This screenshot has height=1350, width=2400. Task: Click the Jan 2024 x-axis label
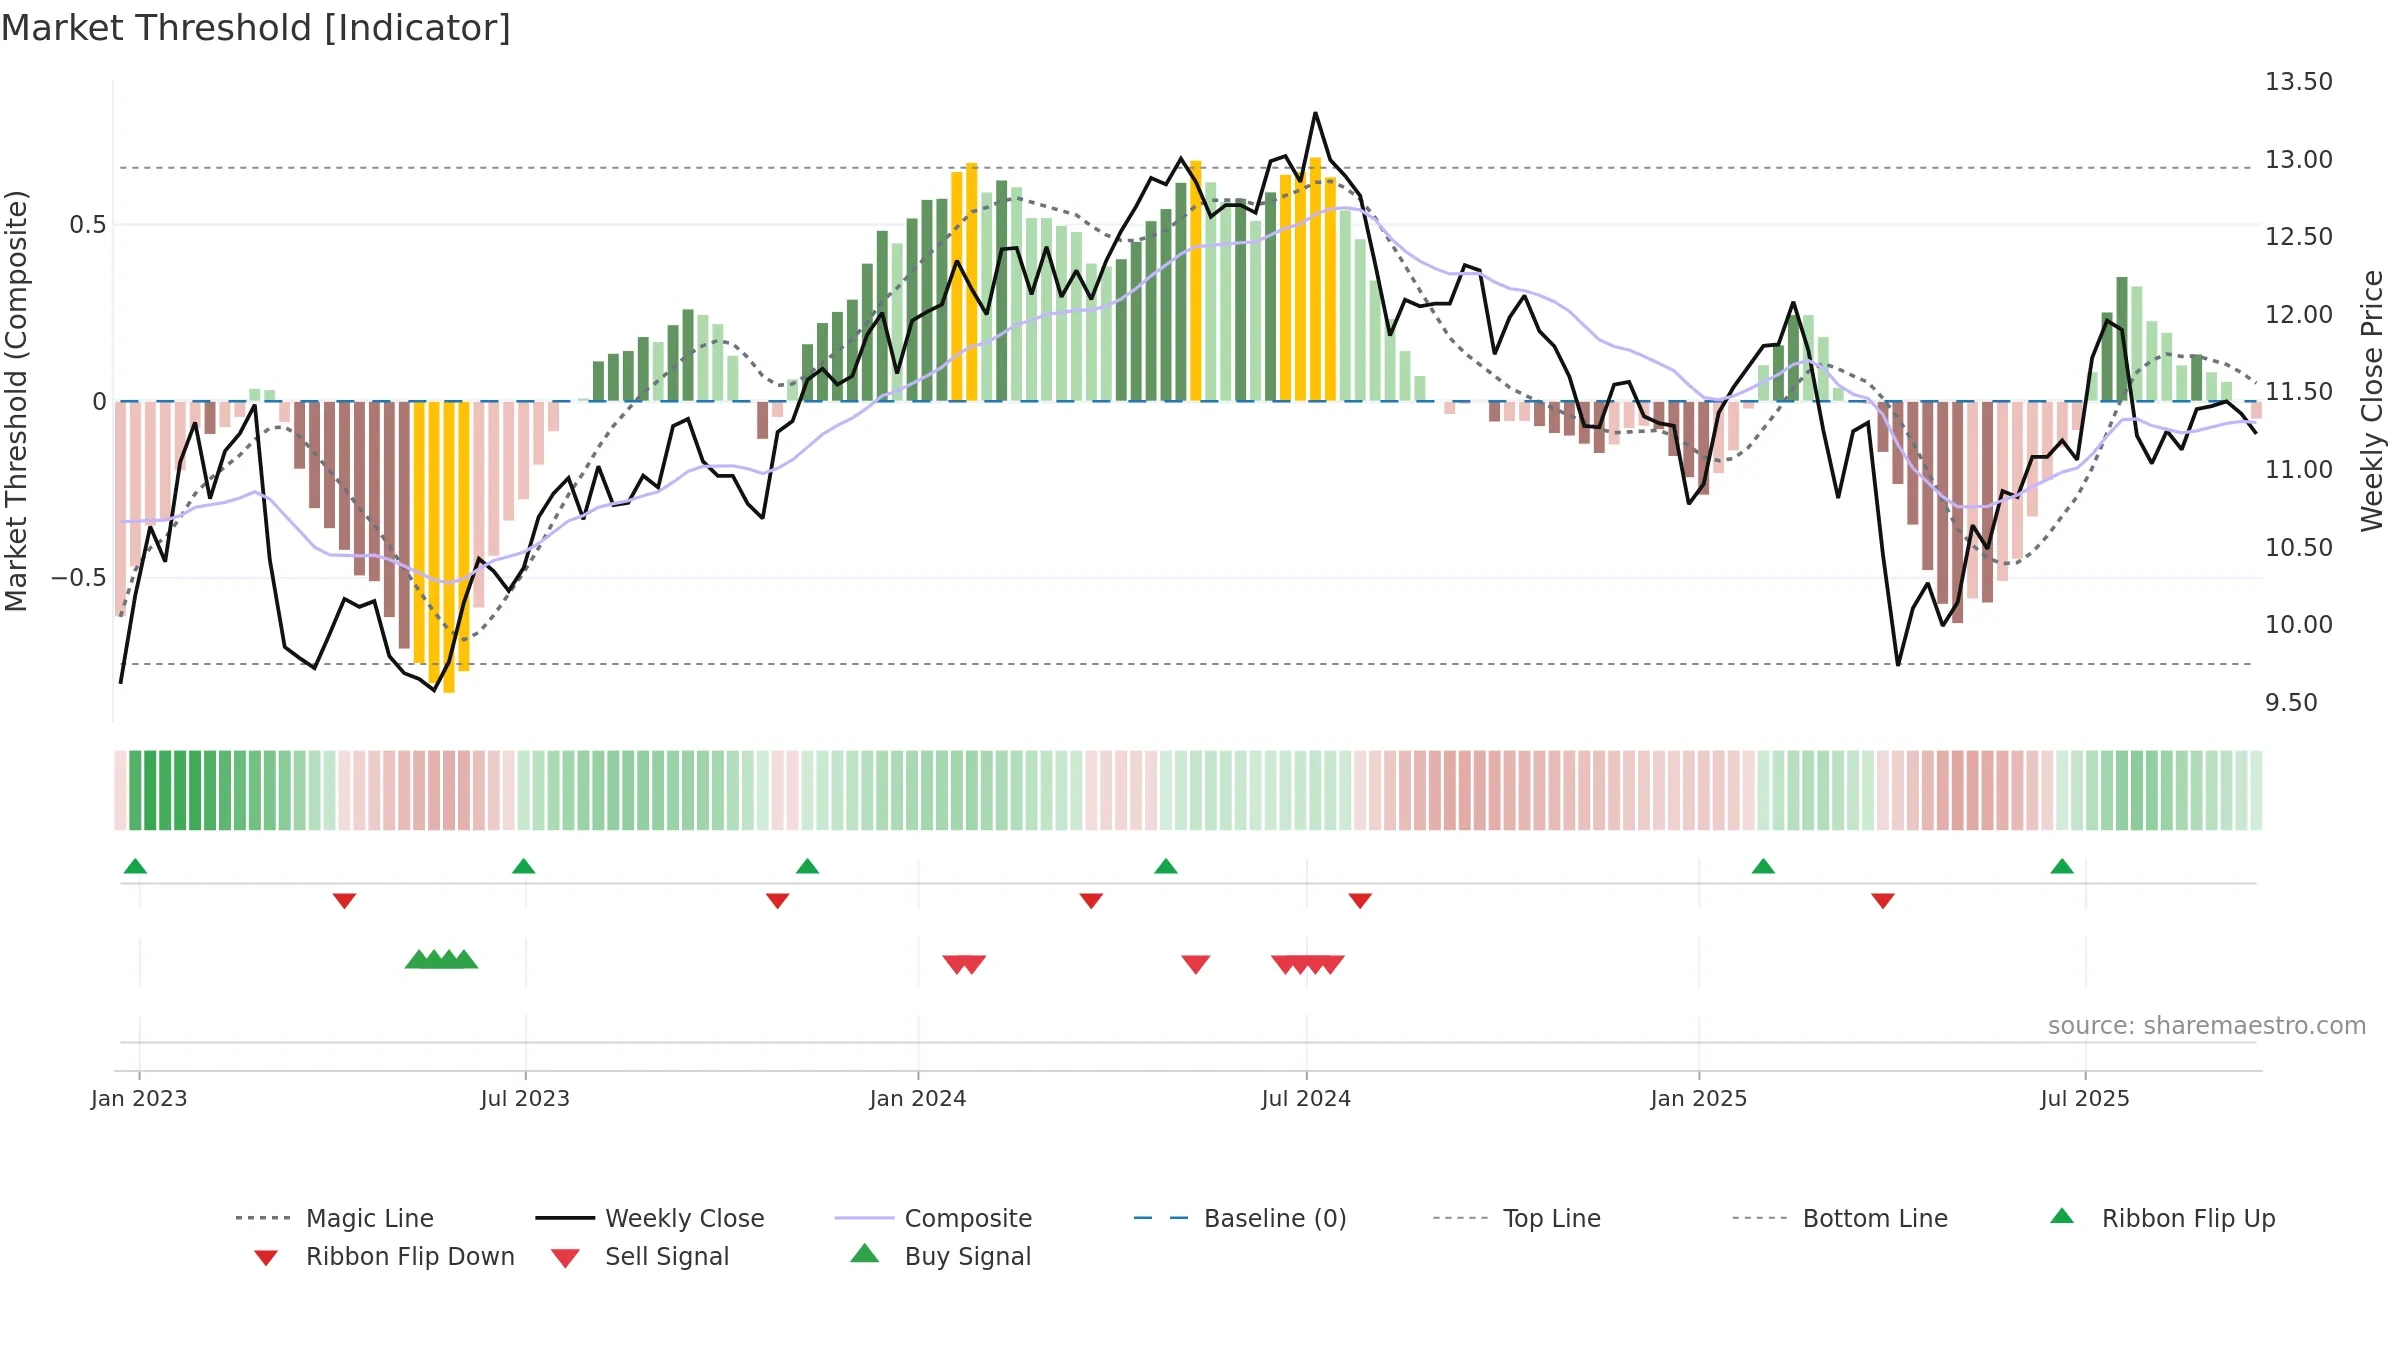pyautogui.click(x=918, y=1099)
